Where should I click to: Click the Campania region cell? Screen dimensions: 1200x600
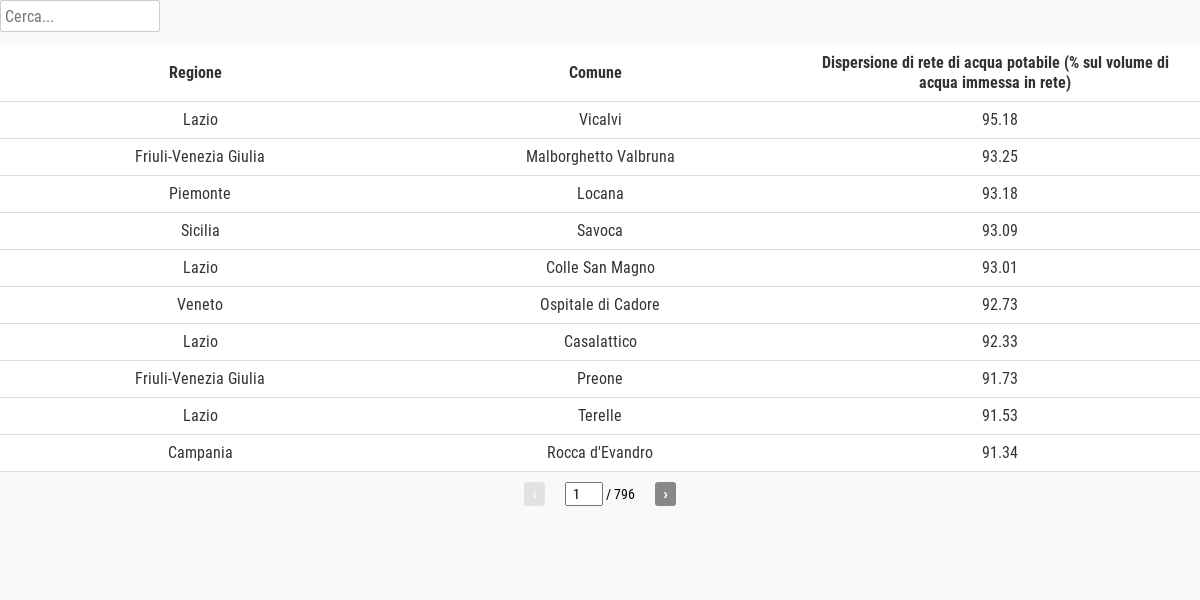pos(200,453)
